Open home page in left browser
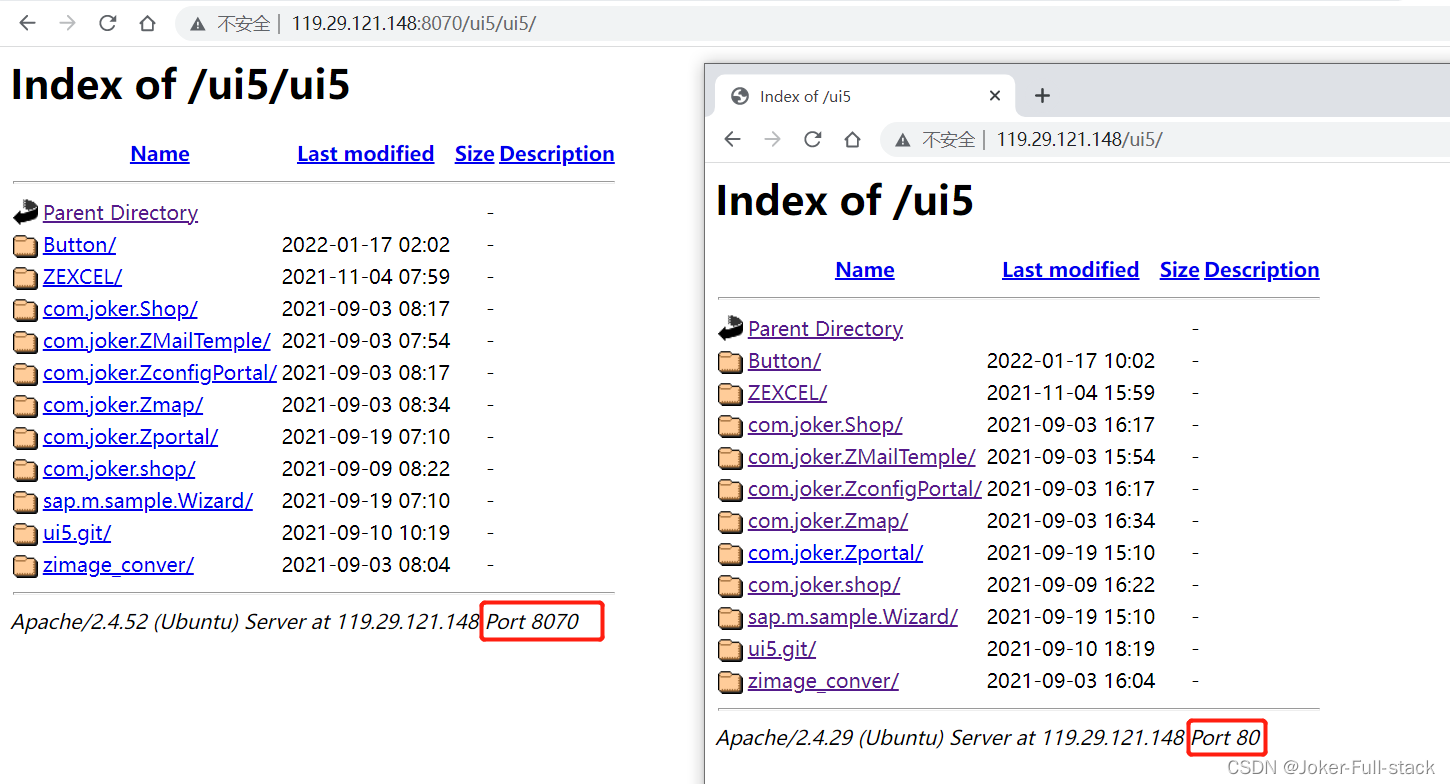Screen dimensions: 1450x784 pyautogui.click(x=147, y=23)
